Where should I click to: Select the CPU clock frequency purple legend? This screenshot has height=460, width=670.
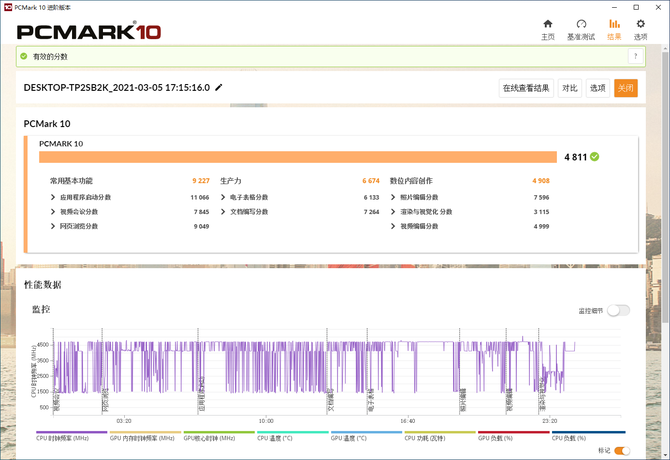click(x=71, y=435)
